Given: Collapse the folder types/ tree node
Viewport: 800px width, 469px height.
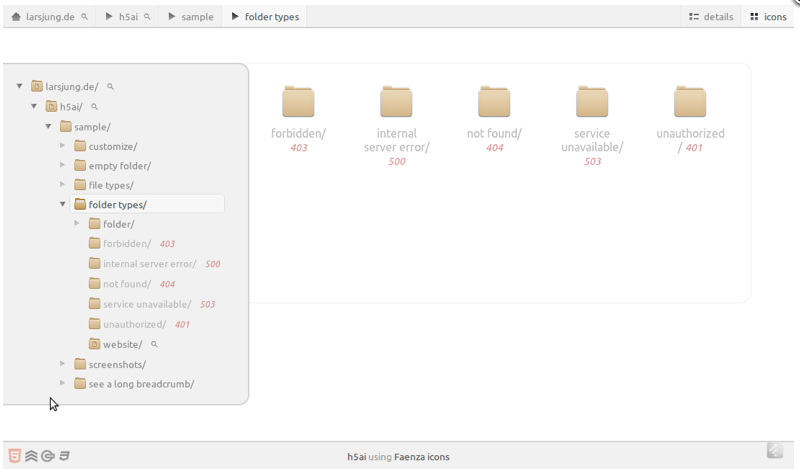Looking at the screenshot, I should tap(62, 205).
